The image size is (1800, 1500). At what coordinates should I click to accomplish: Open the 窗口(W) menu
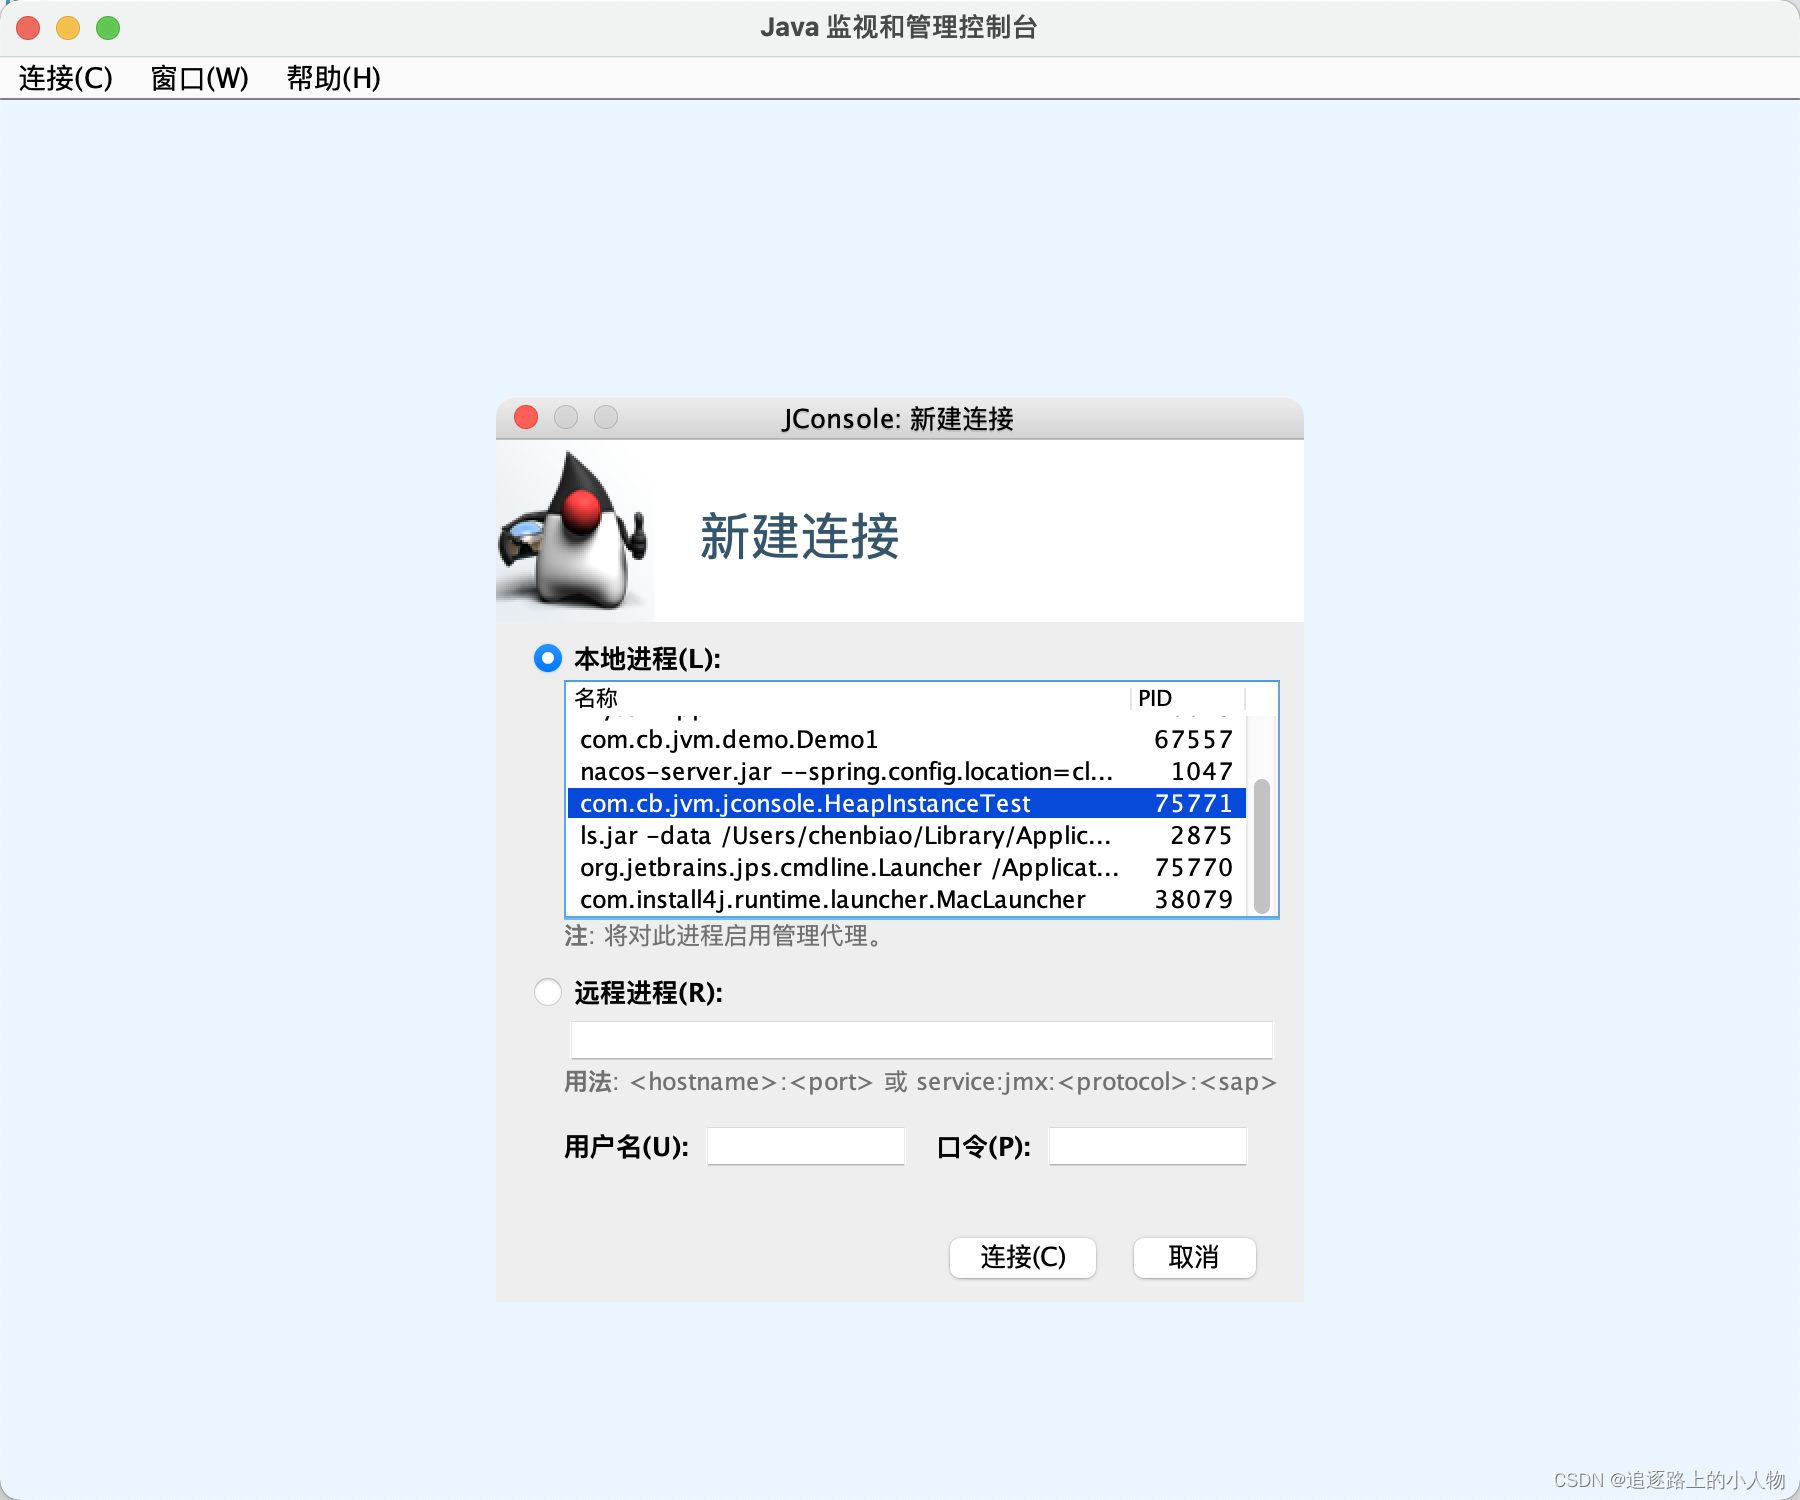coord(199,79)
